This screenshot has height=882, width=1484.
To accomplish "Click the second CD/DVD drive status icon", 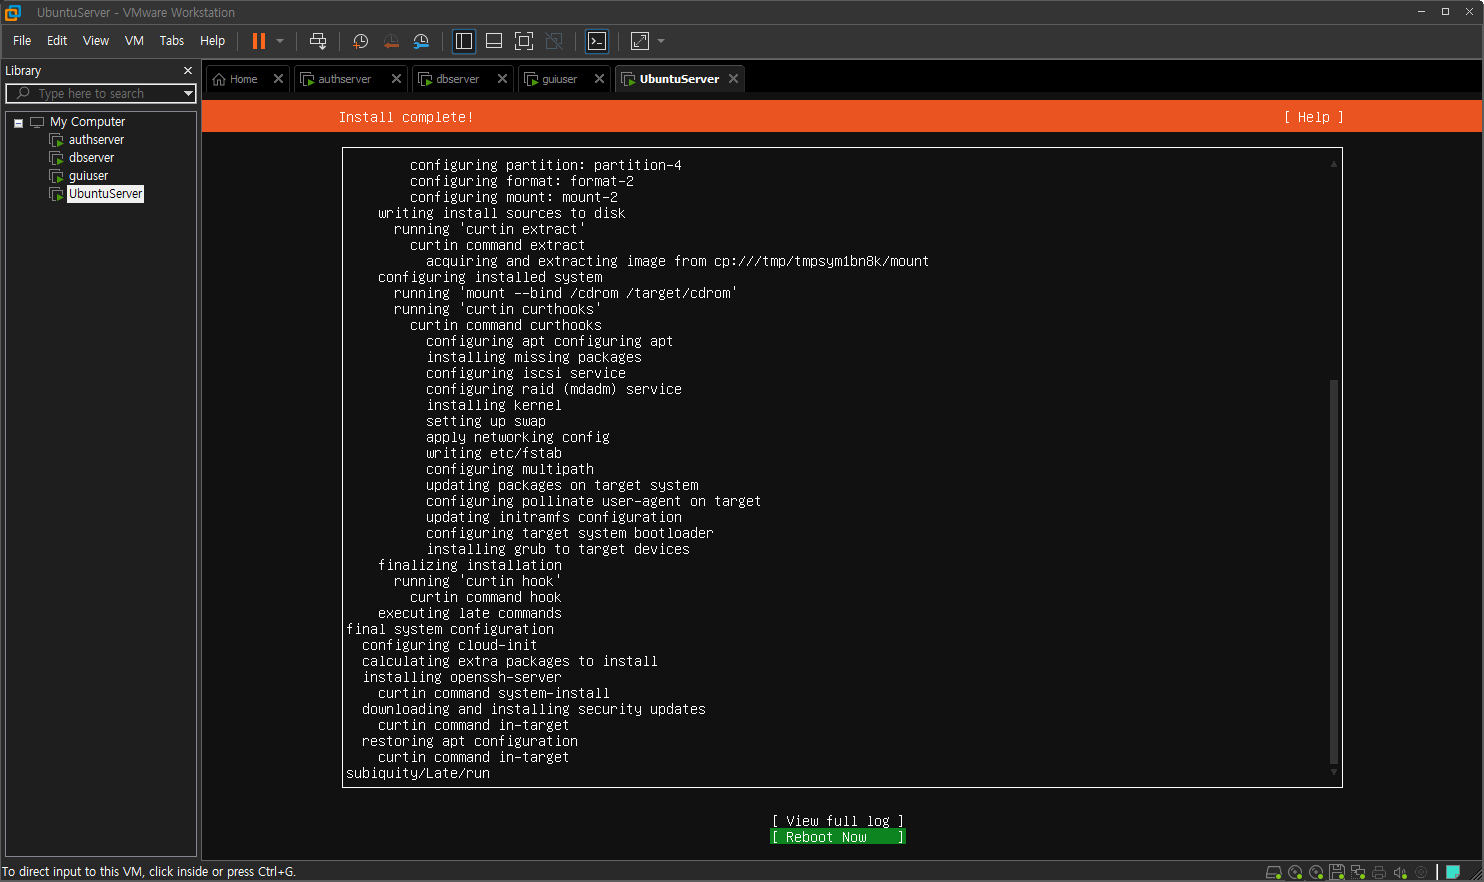I will (1316, 872).
